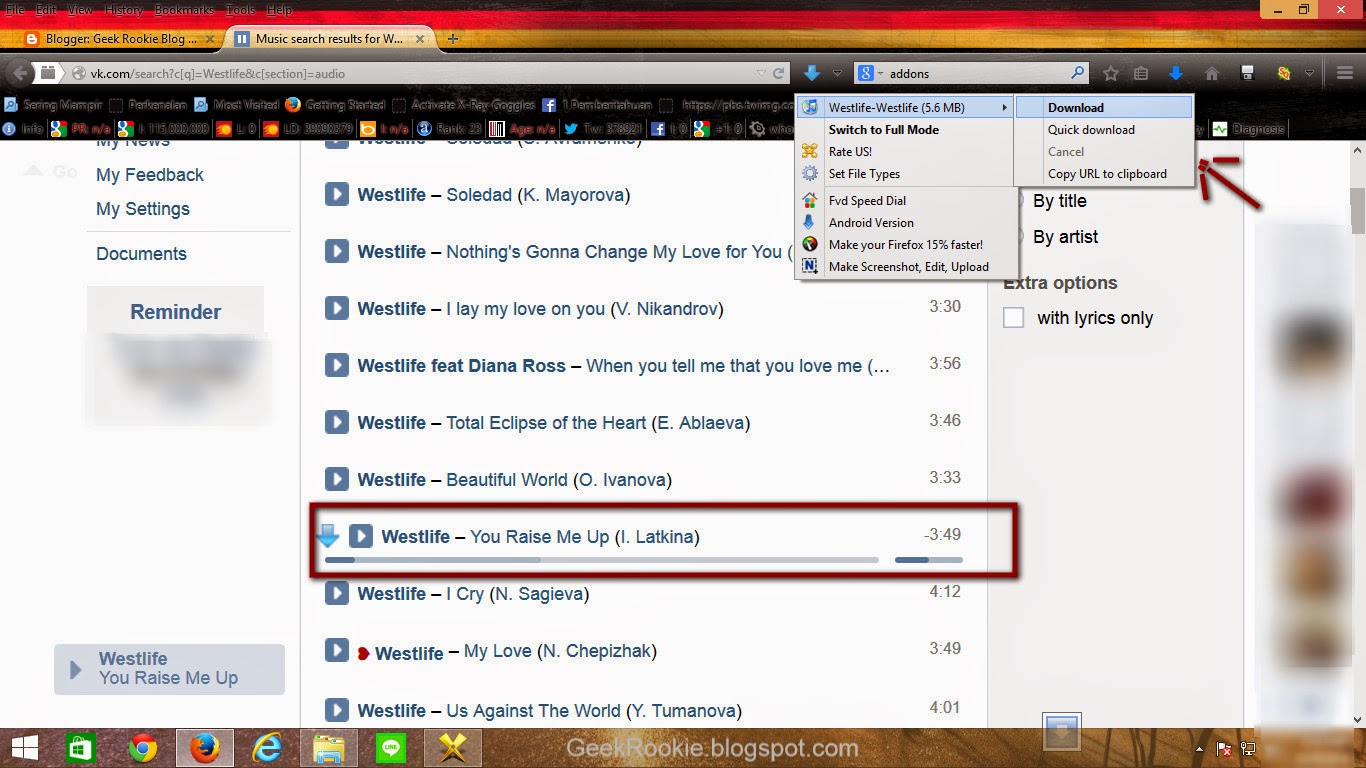Open the File menu

15,10
